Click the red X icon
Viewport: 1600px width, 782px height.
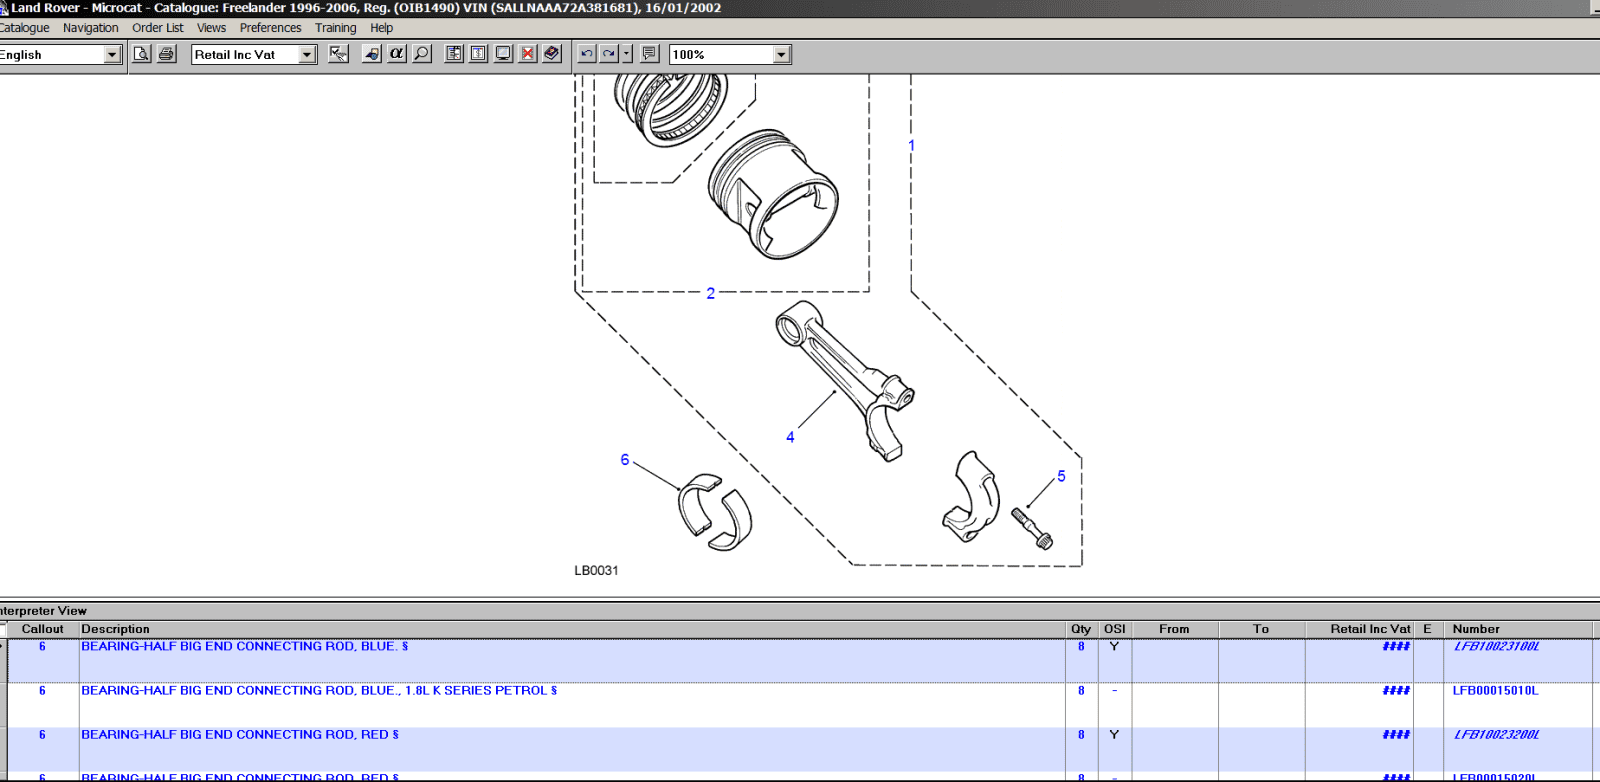[528, 54]
